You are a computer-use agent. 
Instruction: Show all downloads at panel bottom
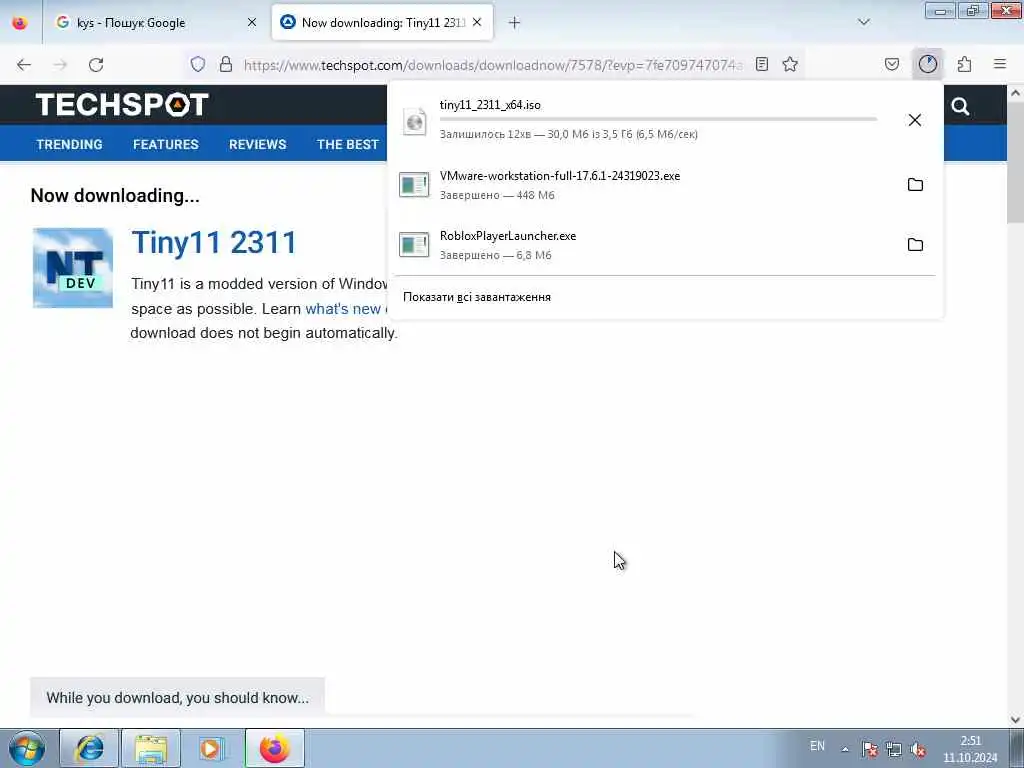[x=477, y=297]
